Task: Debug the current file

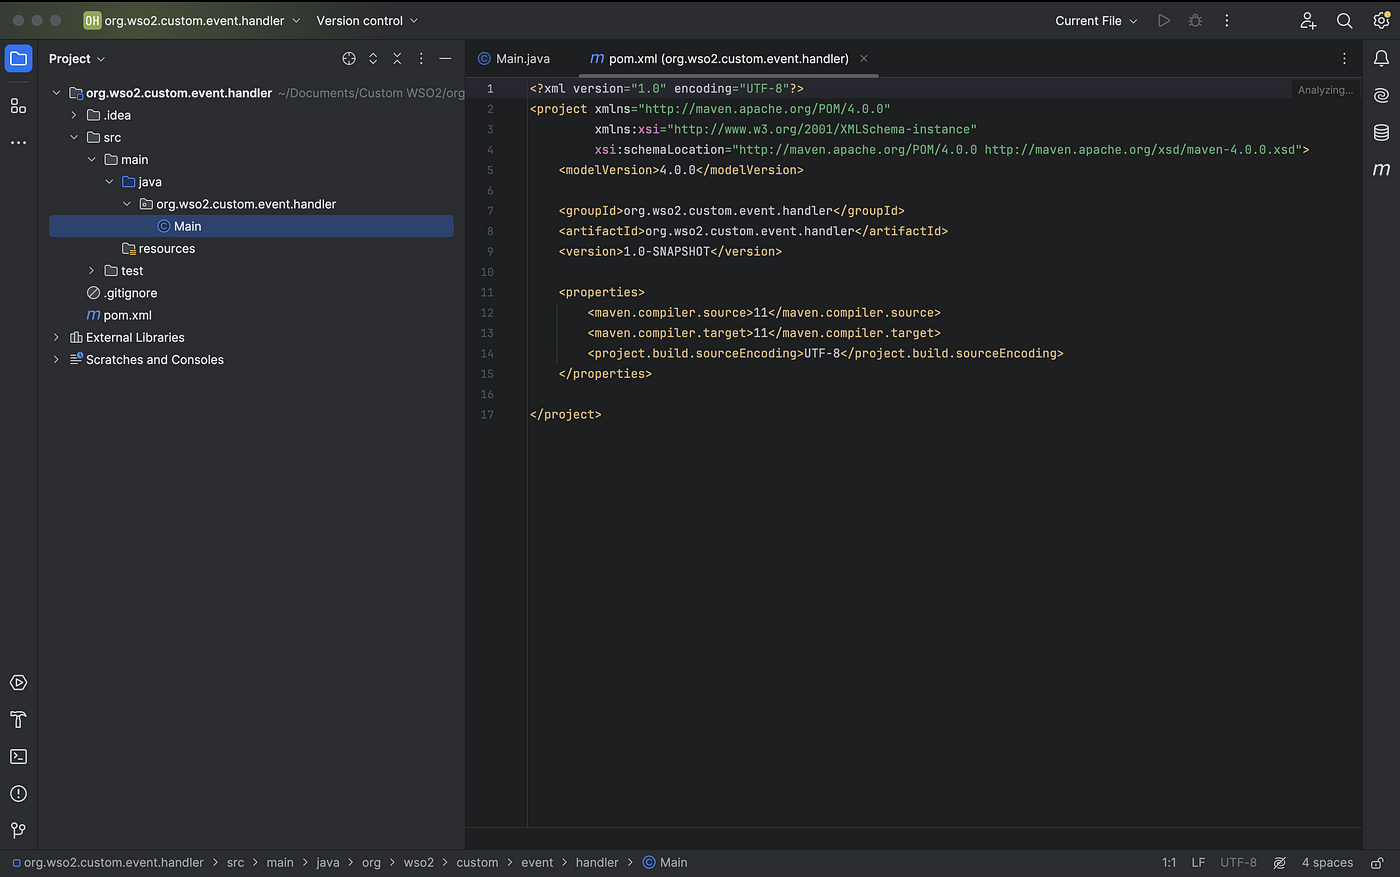Action: click(x=1195, y=21)
